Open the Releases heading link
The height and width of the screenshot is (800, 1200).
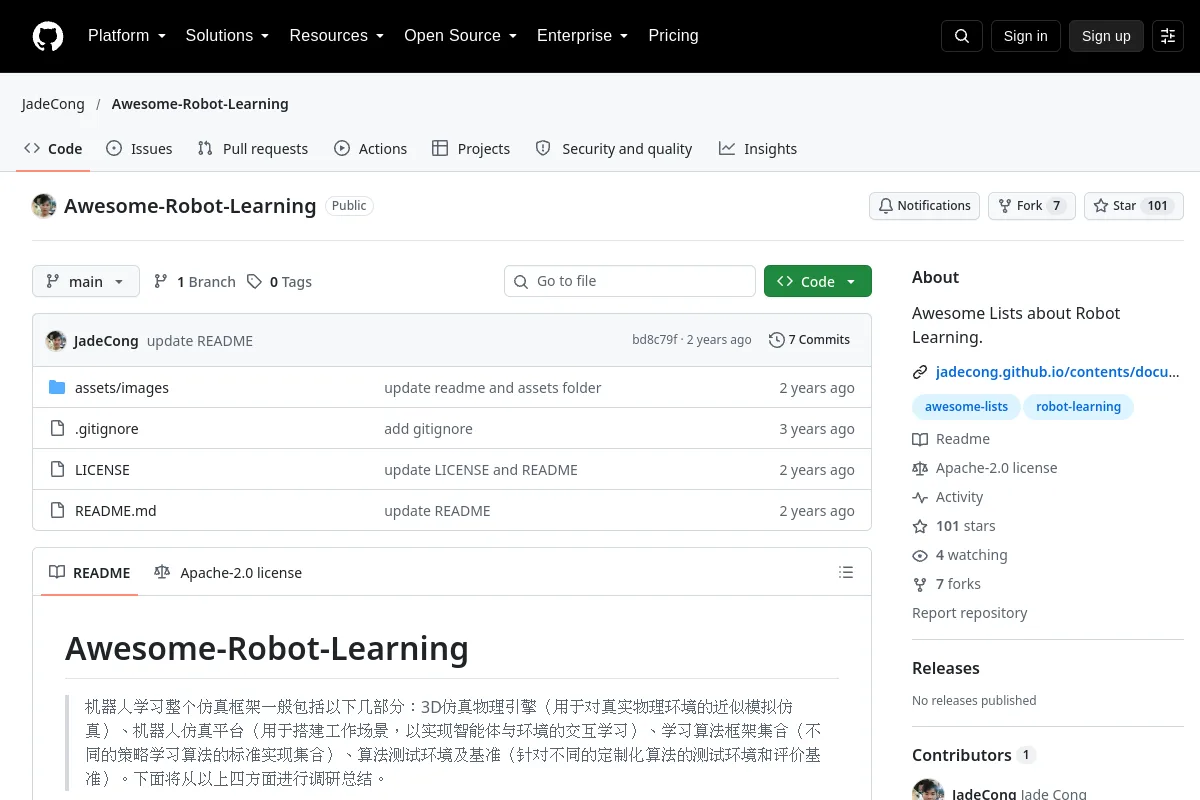coord(946,668)
